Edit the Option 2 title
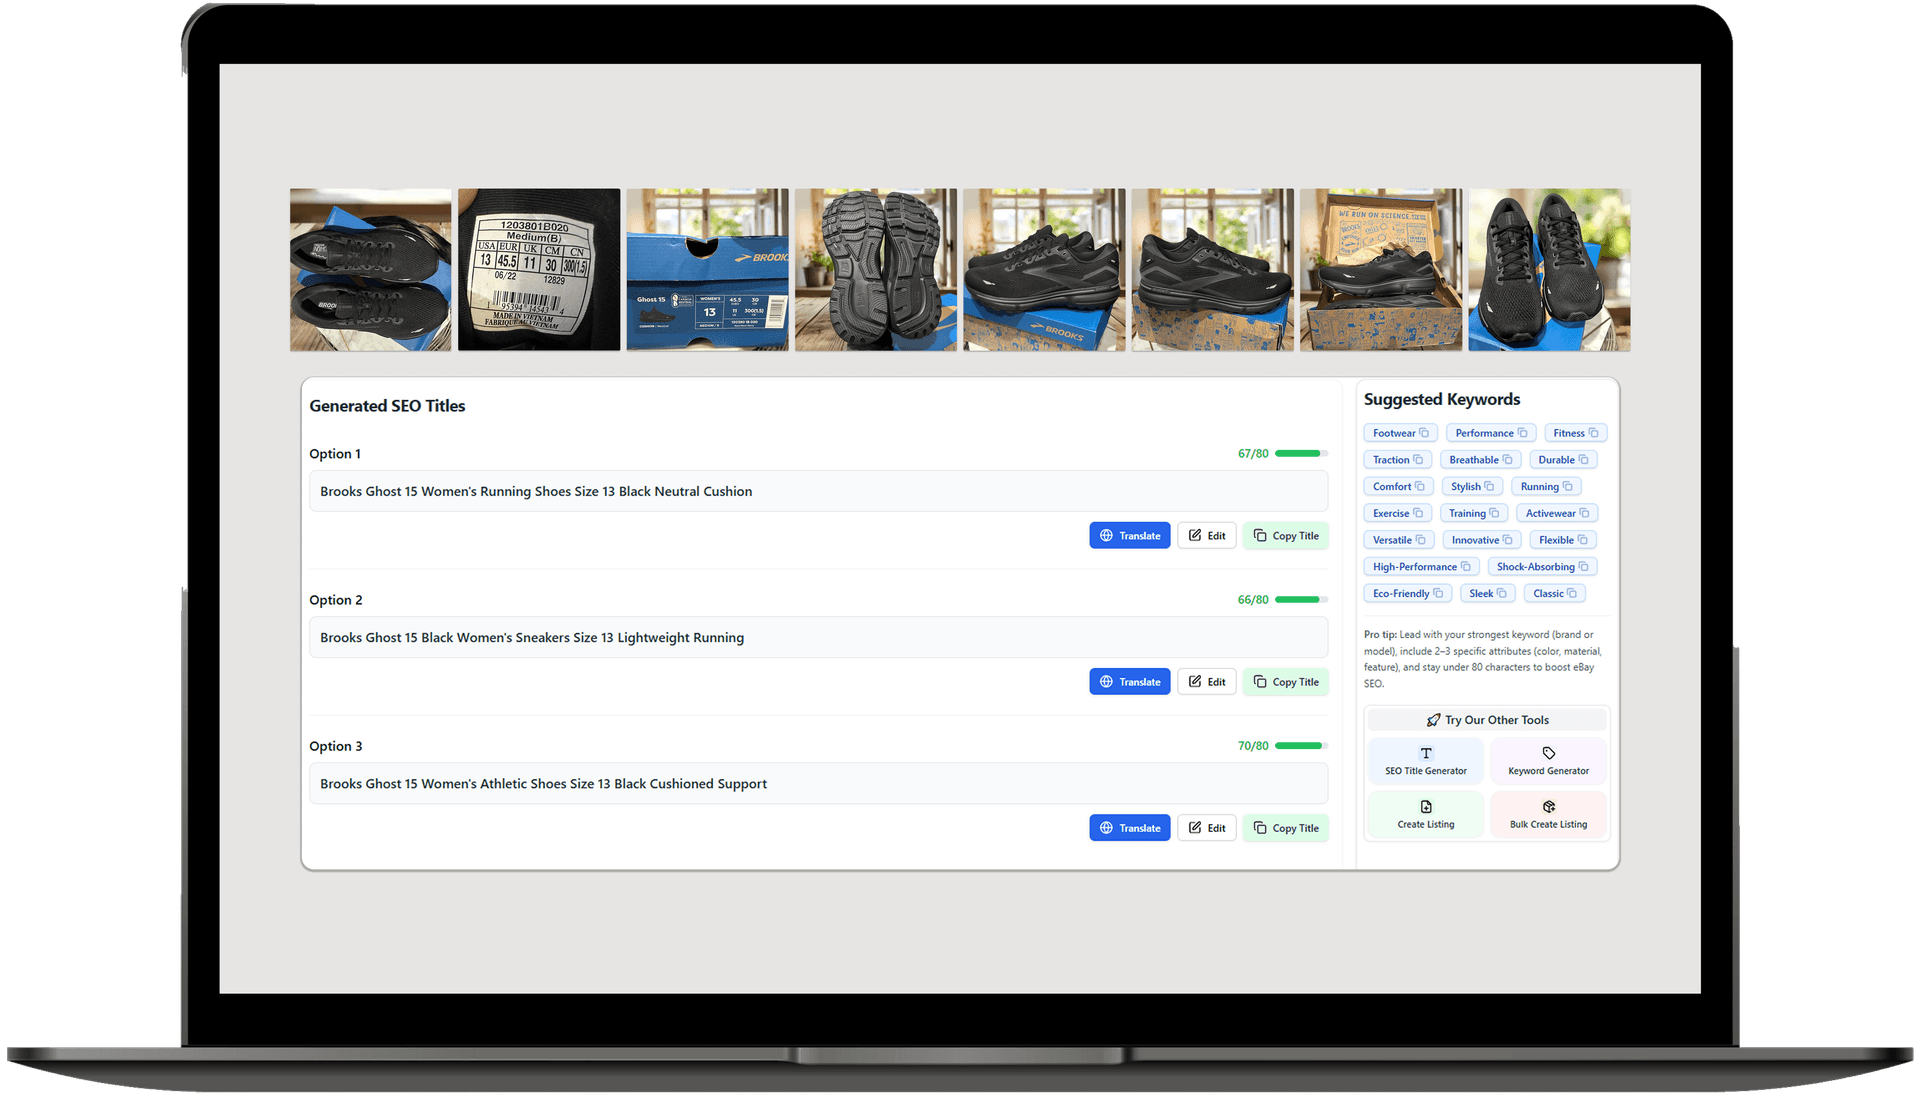 point(1206,682)
